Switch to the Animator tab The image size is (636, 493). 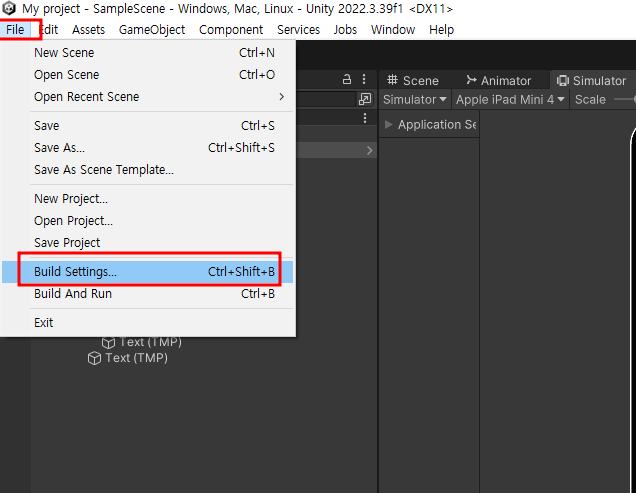pyautogui.click(x=498, y=80)
